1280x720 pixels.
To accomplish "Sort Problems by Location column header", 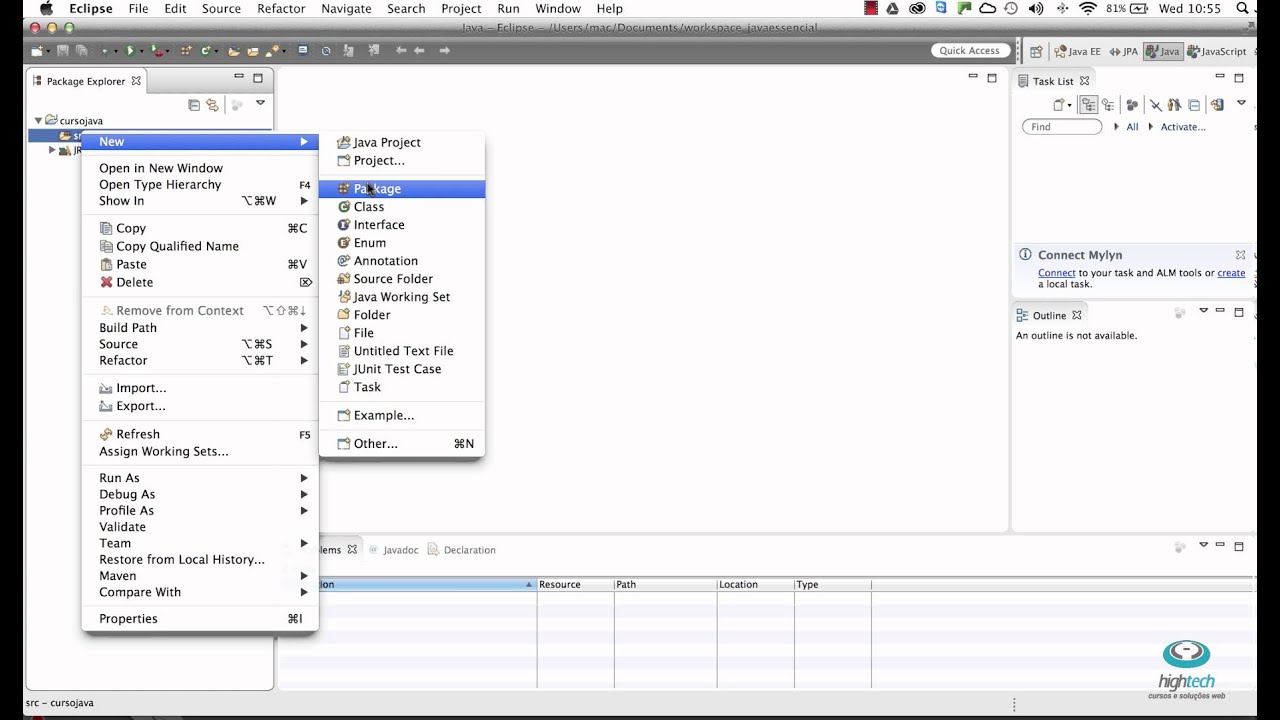I will tap(755, 584).
